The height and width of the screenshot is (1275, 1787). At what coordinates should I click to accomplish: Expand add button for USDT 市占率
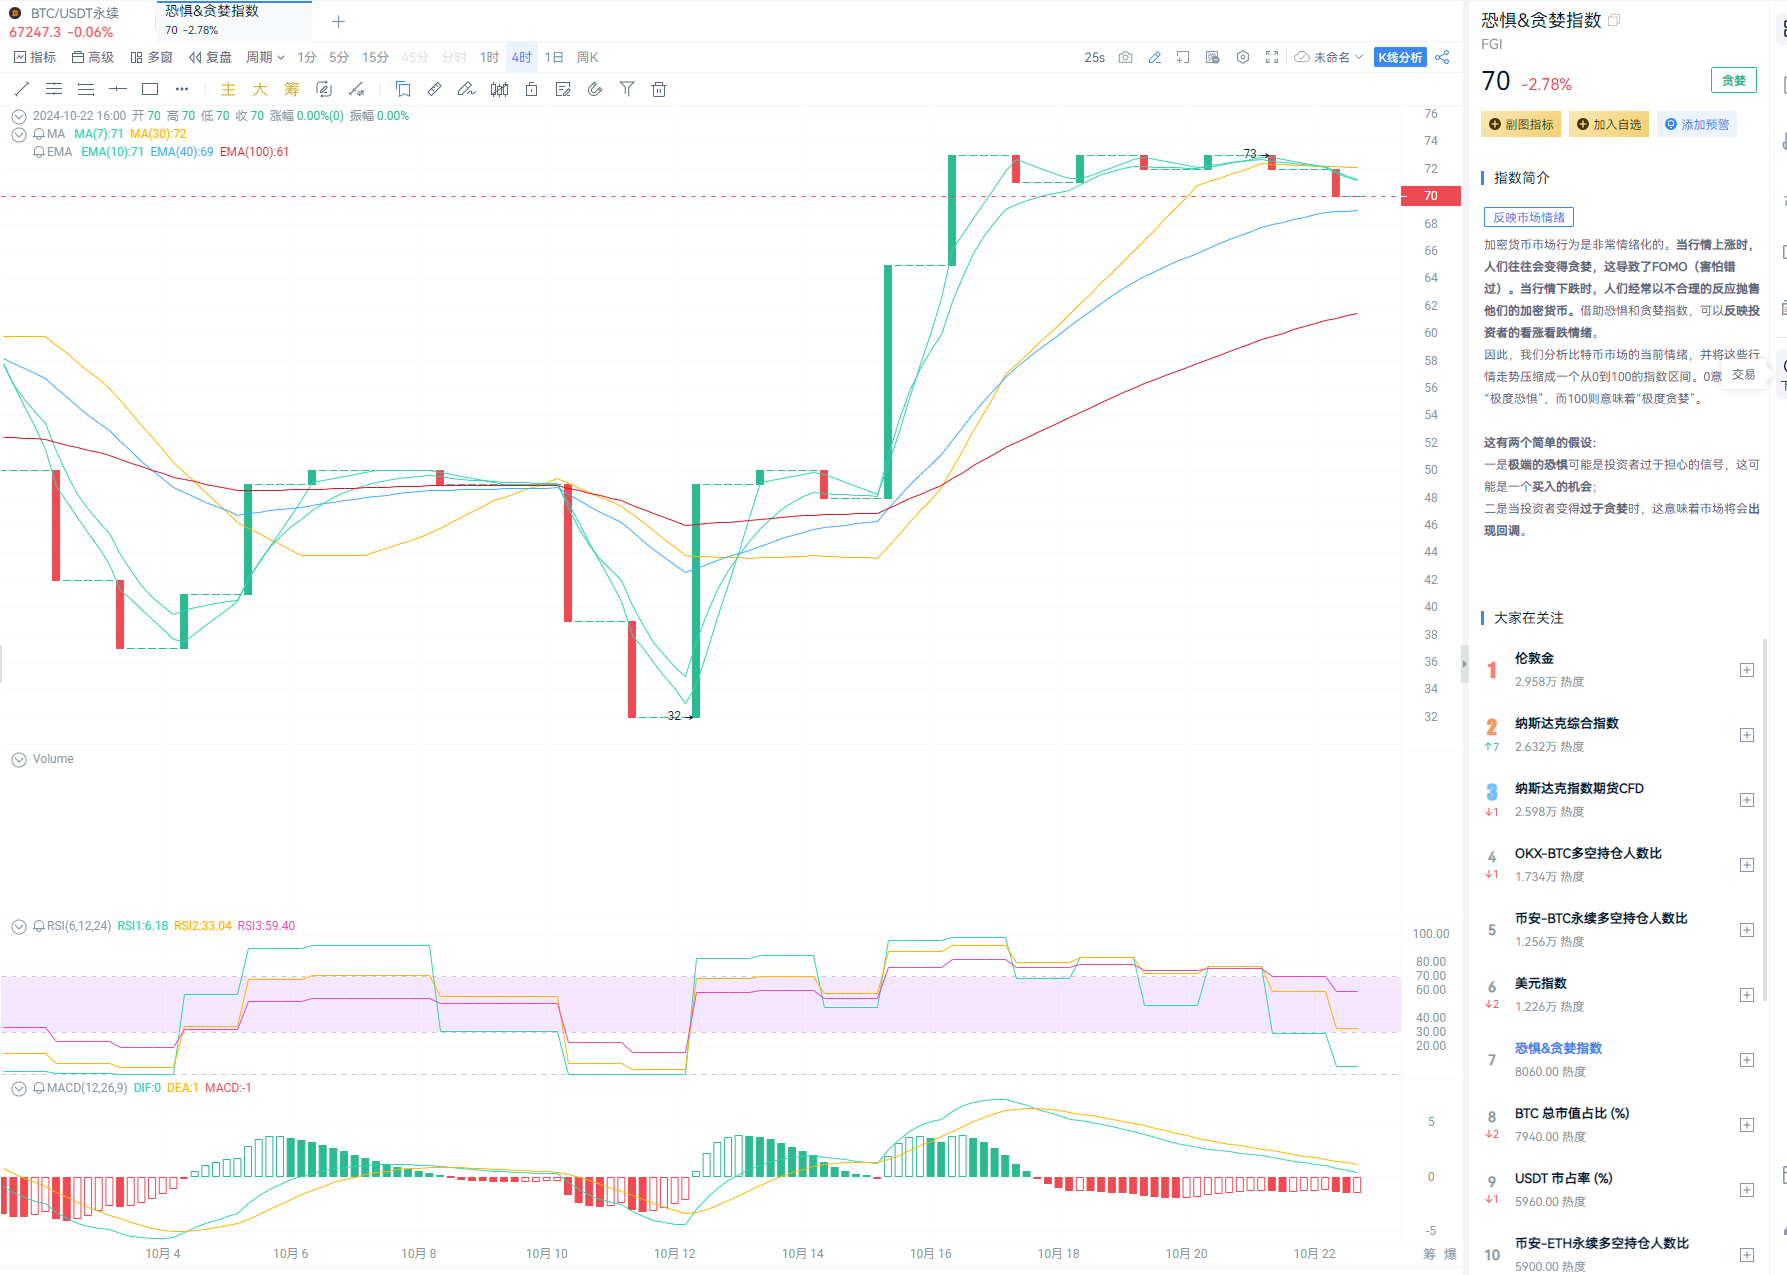pos(1747,1190)
